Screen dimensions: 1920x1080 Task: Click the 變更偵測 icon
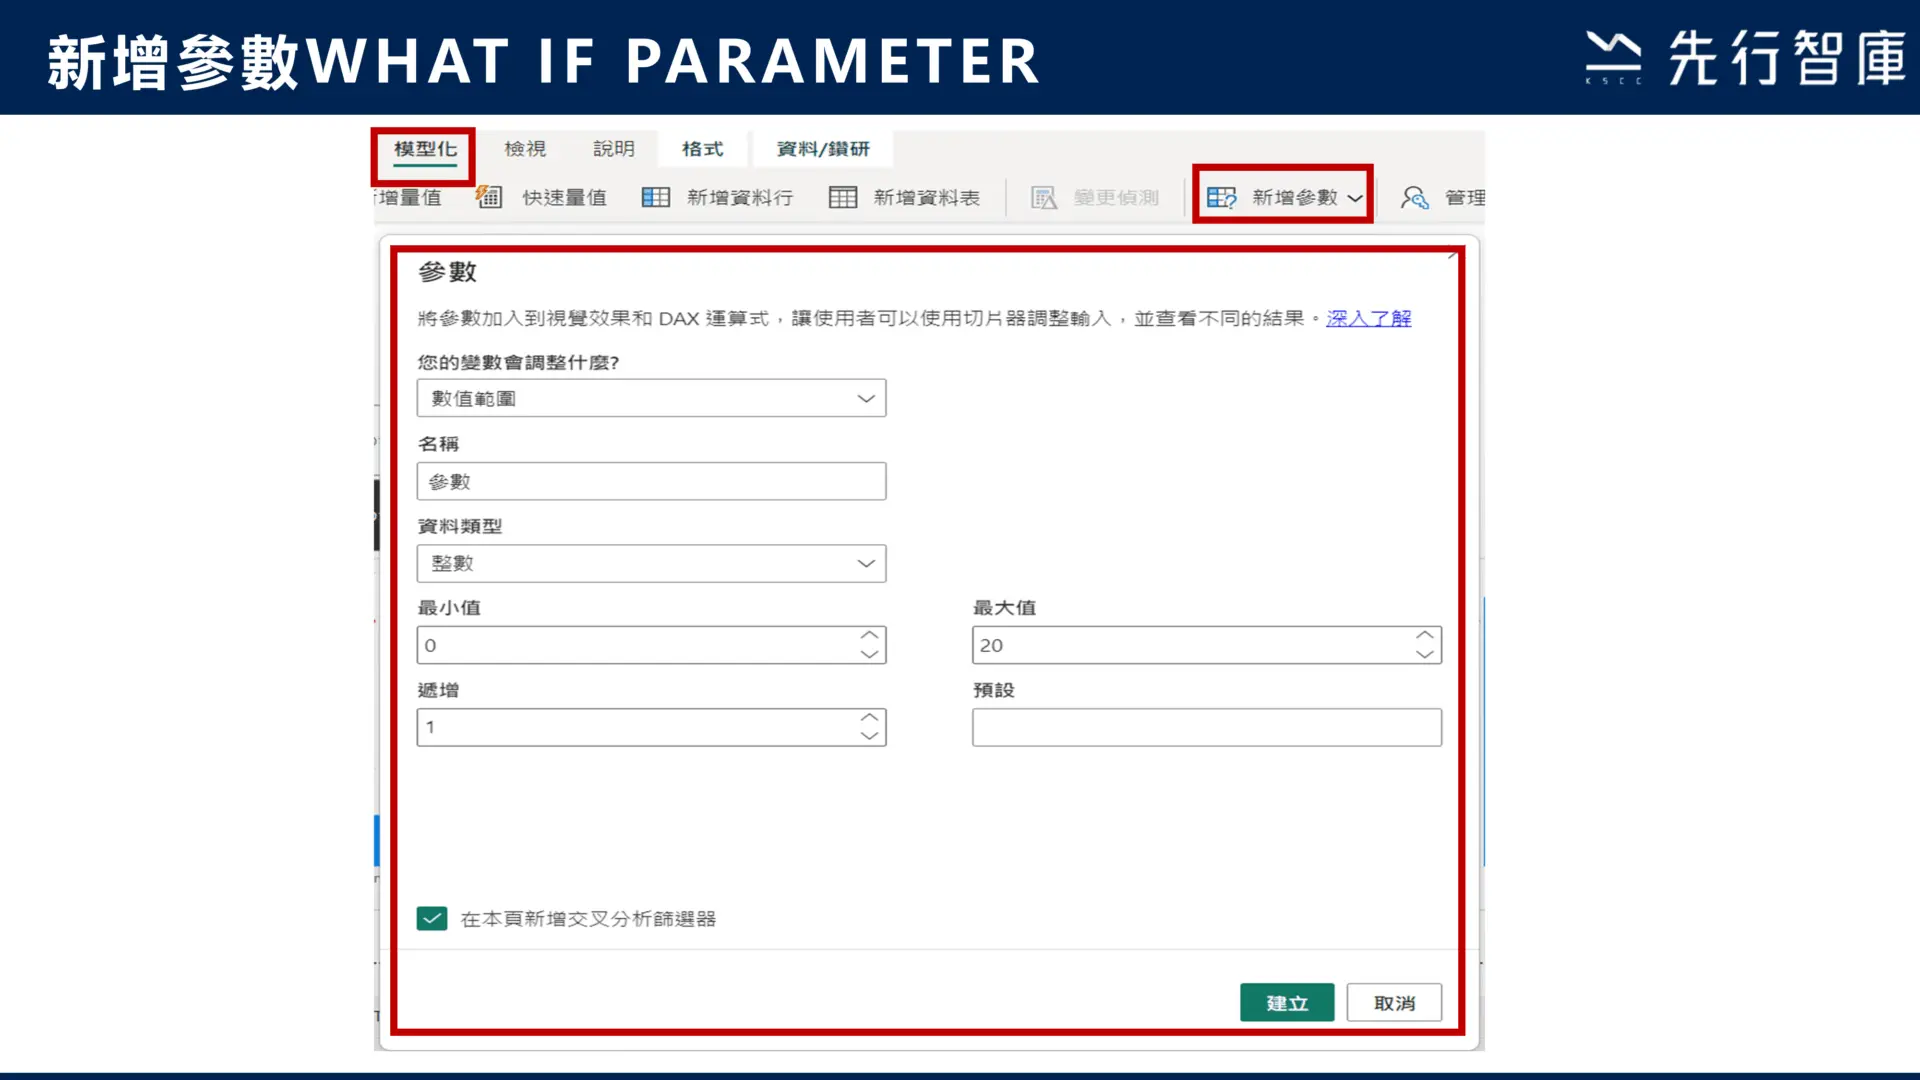(x=1044, y=197)
